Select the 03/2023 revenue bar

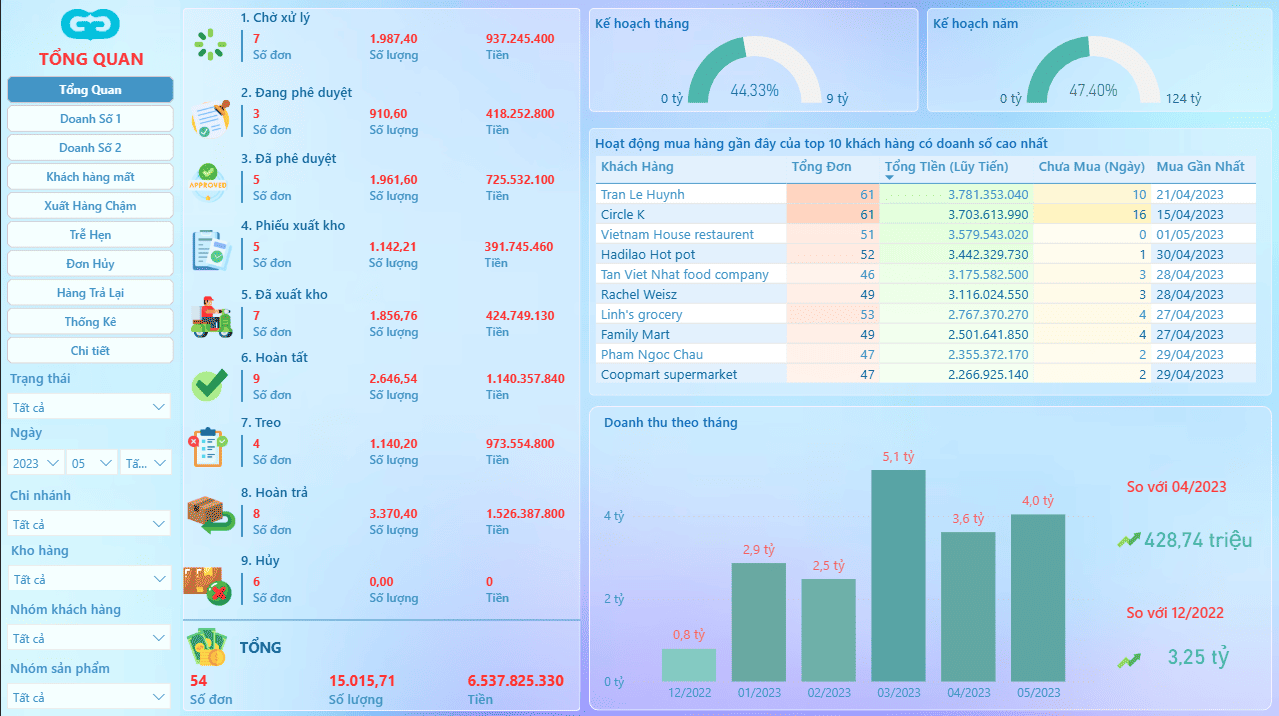click(898, 575)
